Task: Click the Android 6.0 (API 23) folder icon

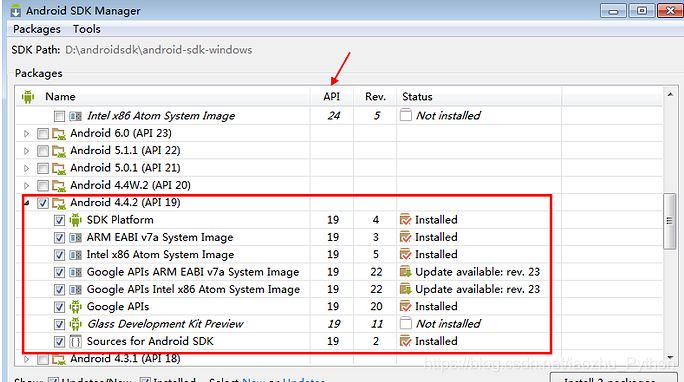Action: pyautogui.click(x=59, y=133)
